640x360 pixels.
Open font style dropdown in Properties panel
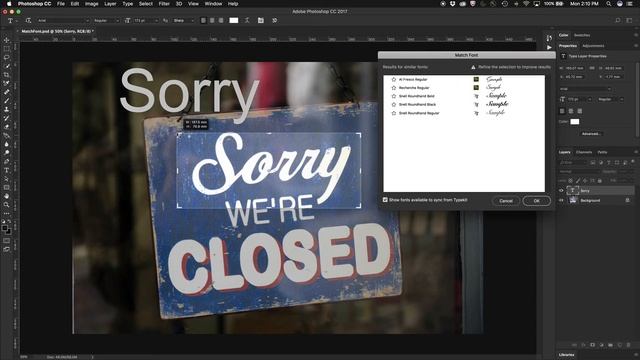click(610, 99)
